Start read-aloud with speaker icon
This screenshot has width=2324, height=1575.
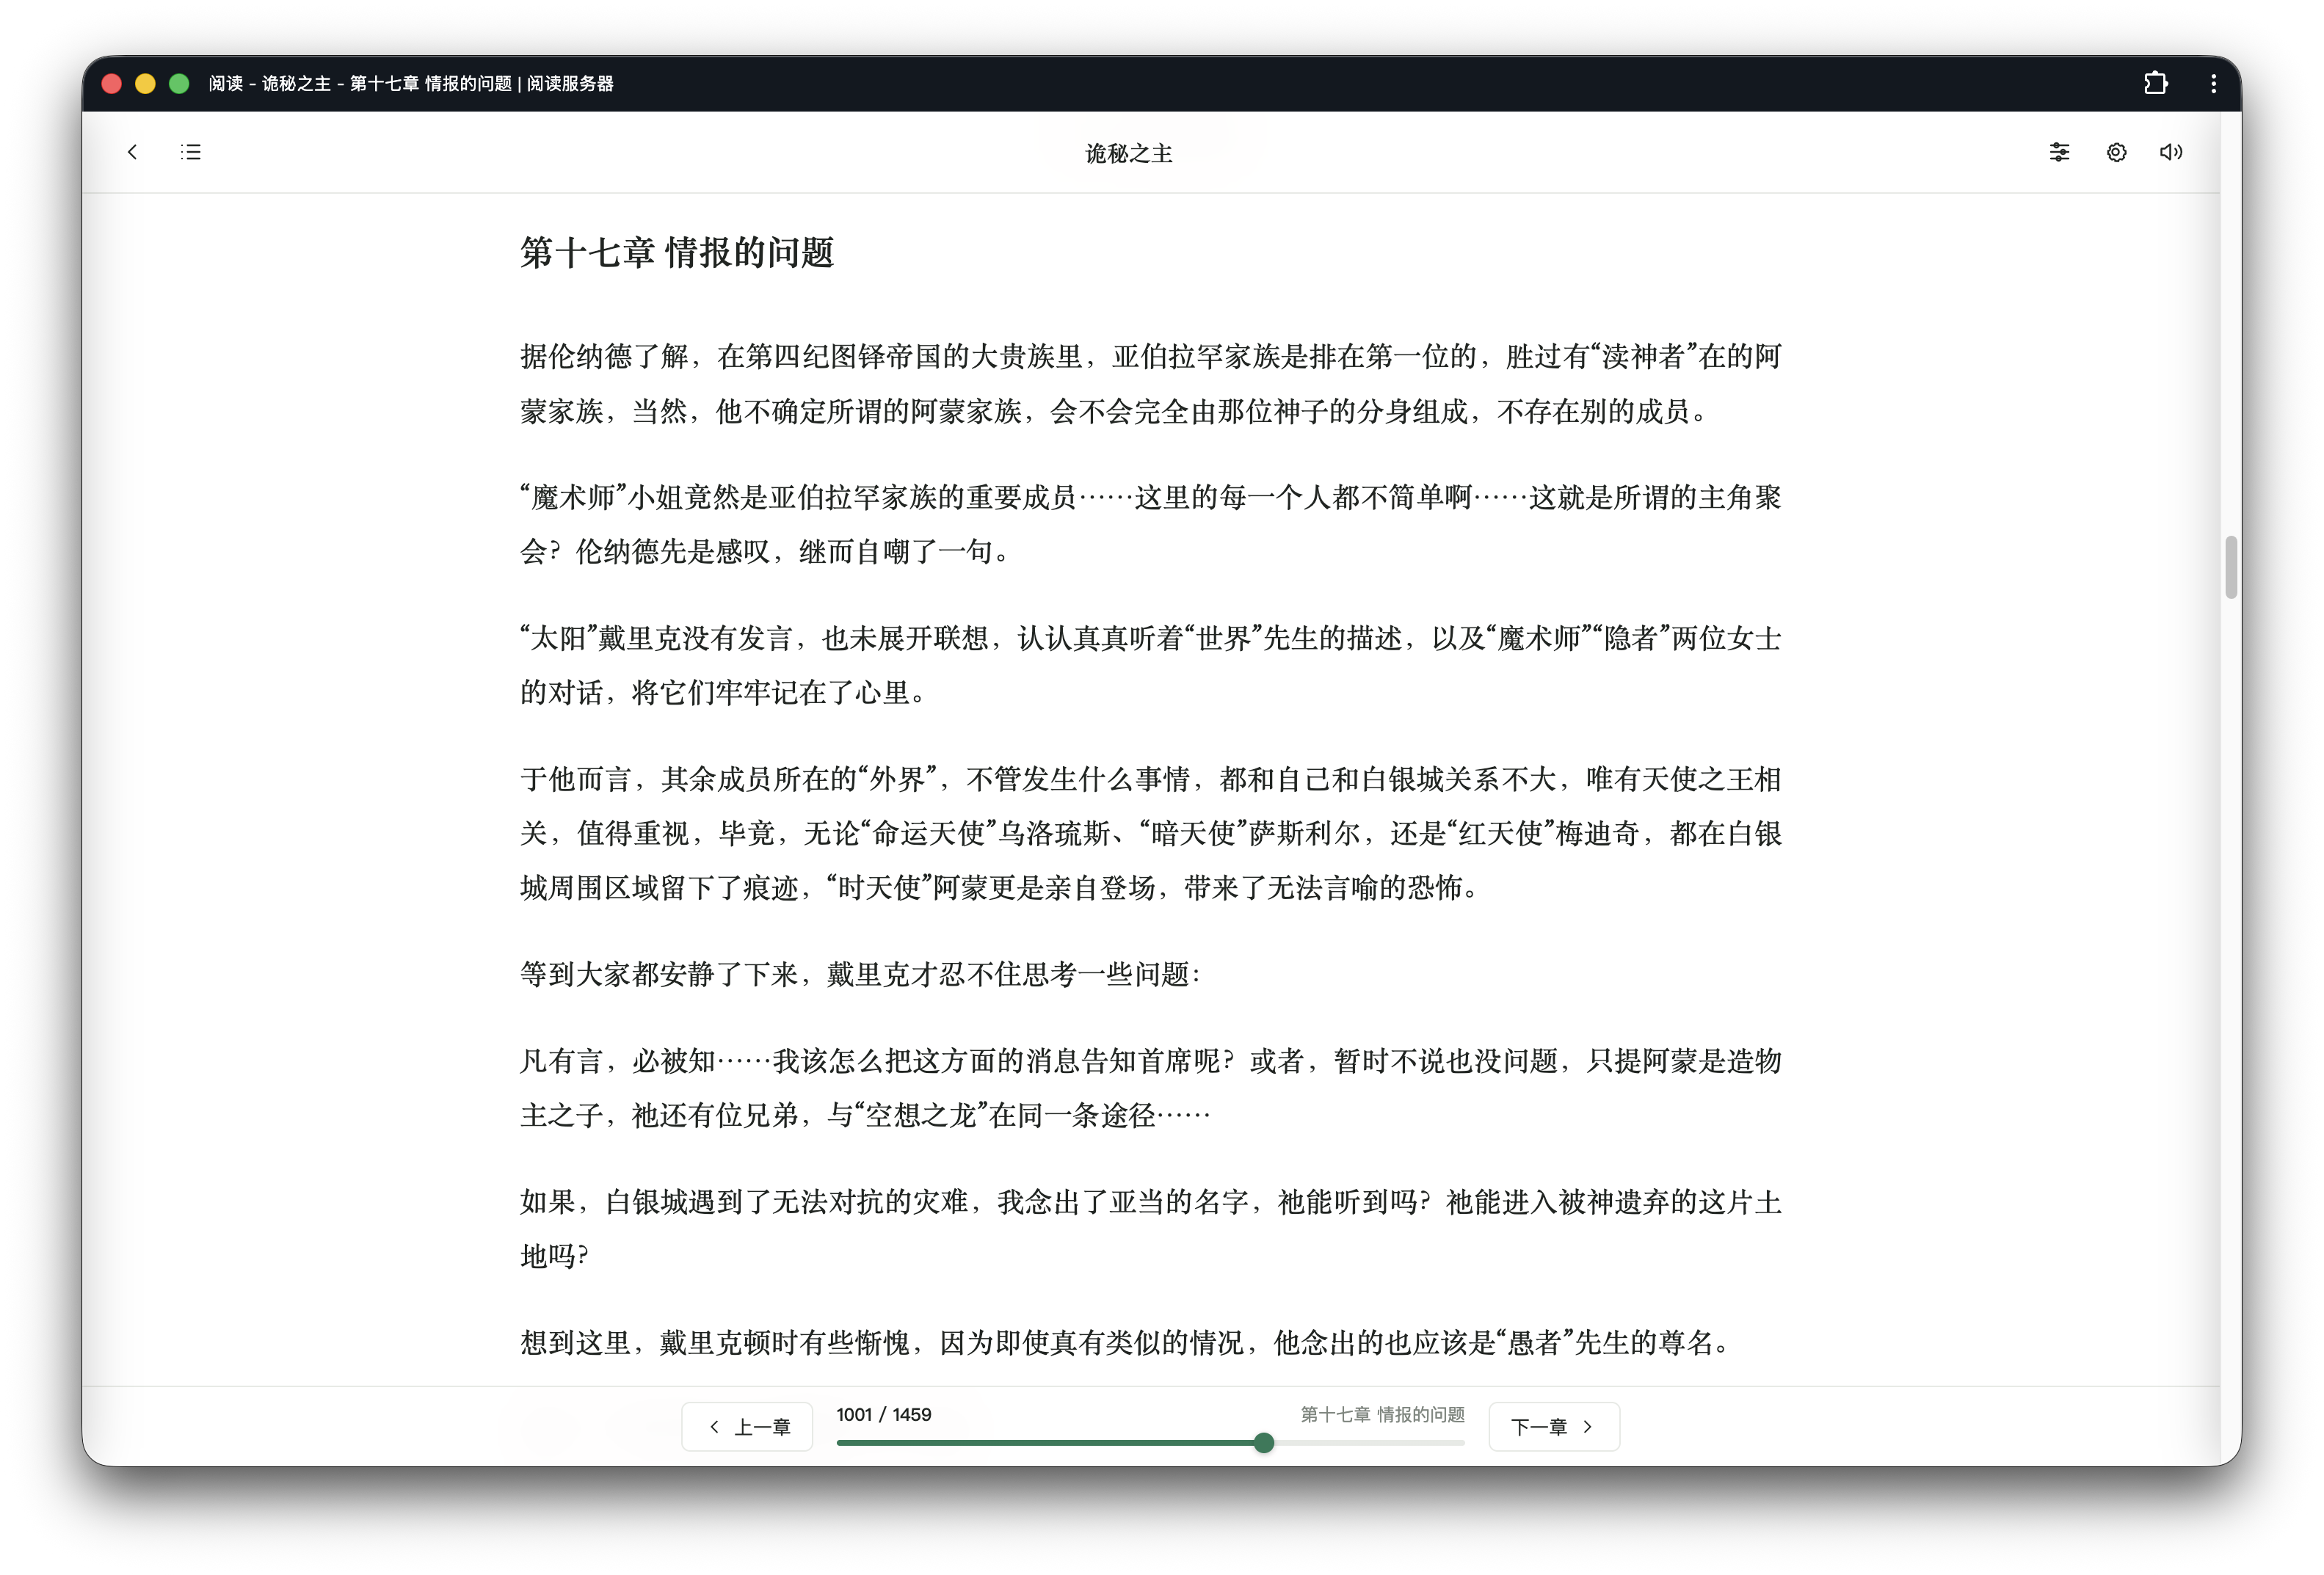point(2171,152)
